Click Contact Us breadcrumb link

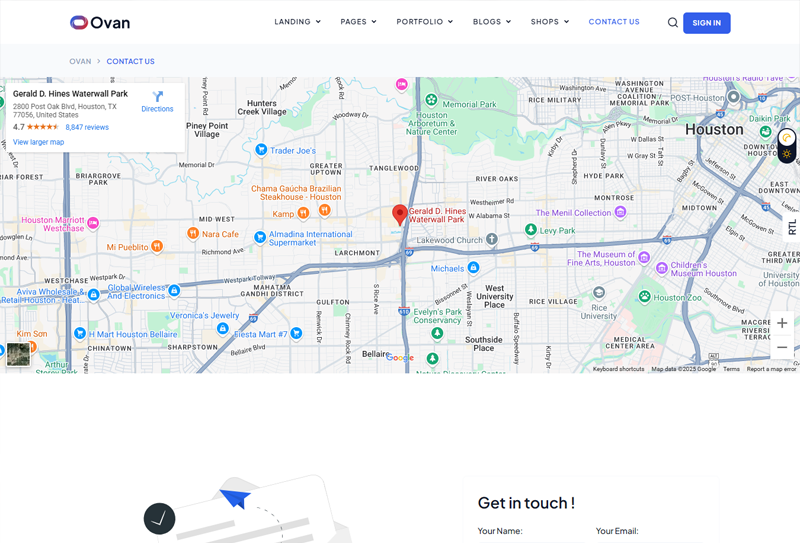click(x=131, y=61)
